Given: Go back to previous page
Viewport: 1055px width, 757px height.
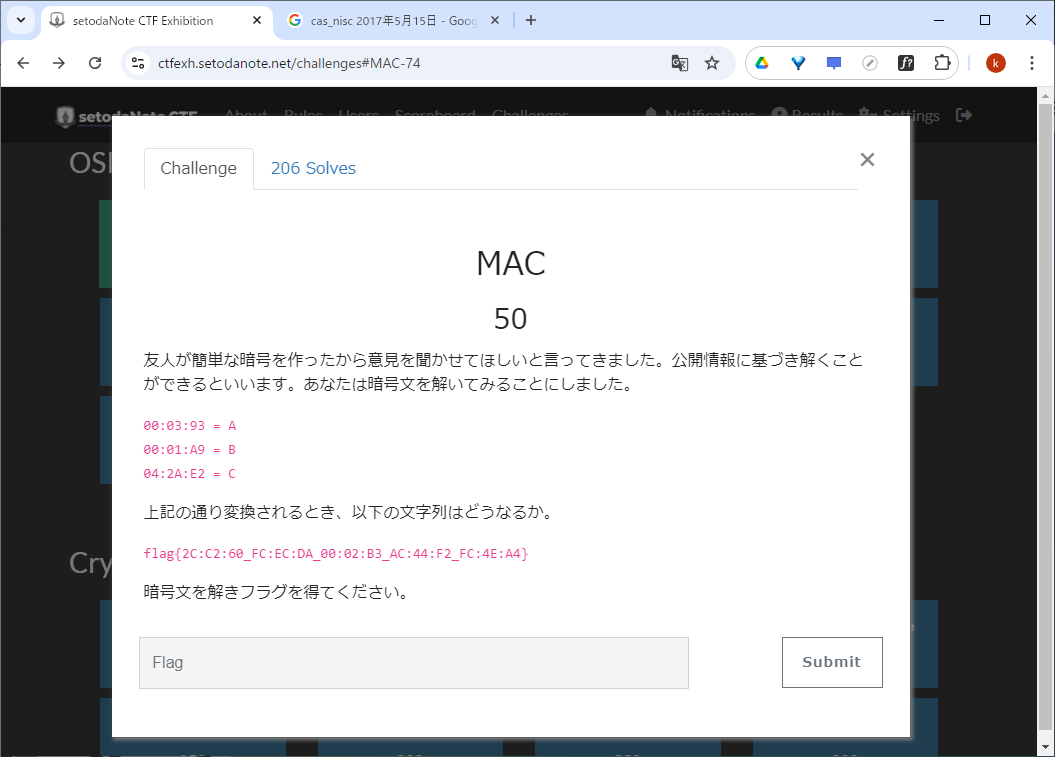Looking at the screenshot, I should (24, 63).
